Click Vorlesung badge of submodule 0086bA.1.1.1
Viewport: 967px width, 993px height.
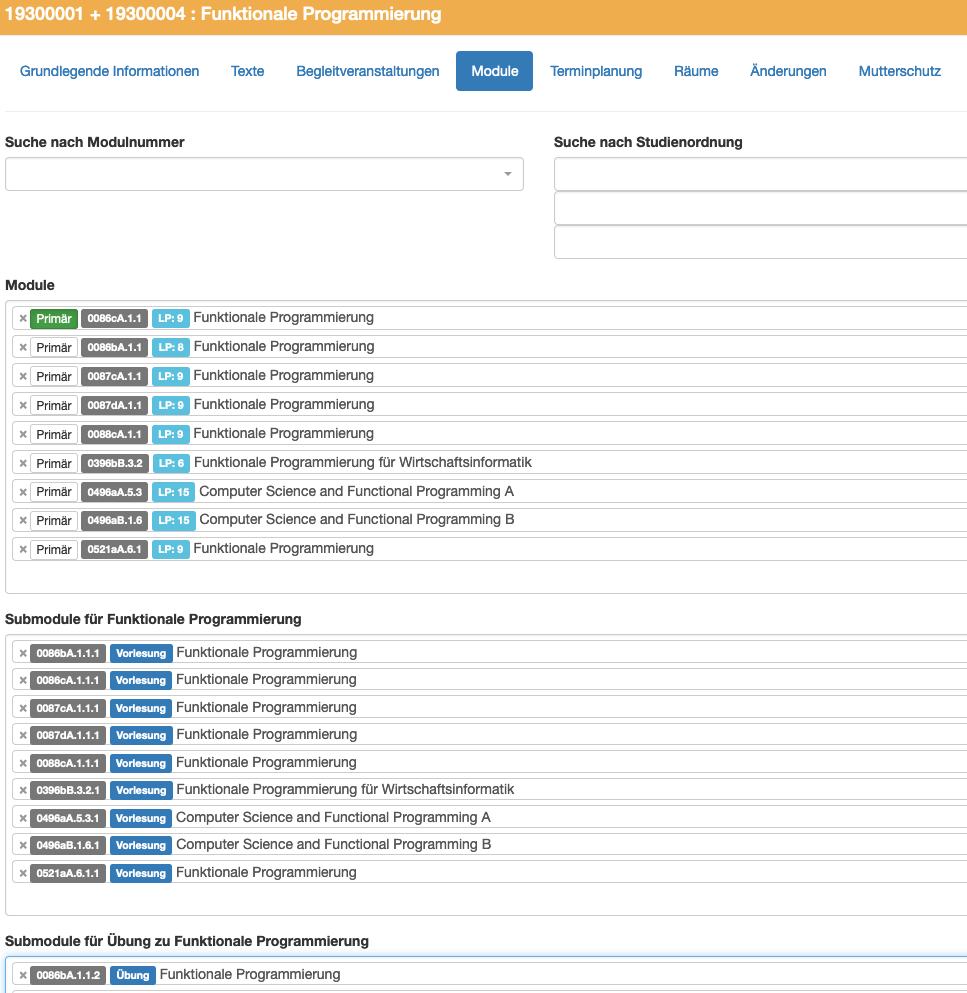tap(141, 654)
